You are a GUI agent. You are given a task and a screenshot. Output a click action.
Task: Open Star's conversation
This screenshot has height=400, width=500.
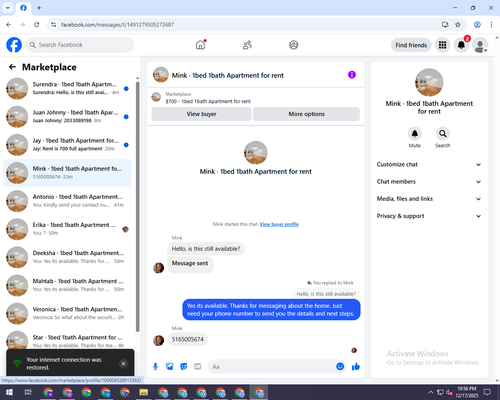point(68,340)
